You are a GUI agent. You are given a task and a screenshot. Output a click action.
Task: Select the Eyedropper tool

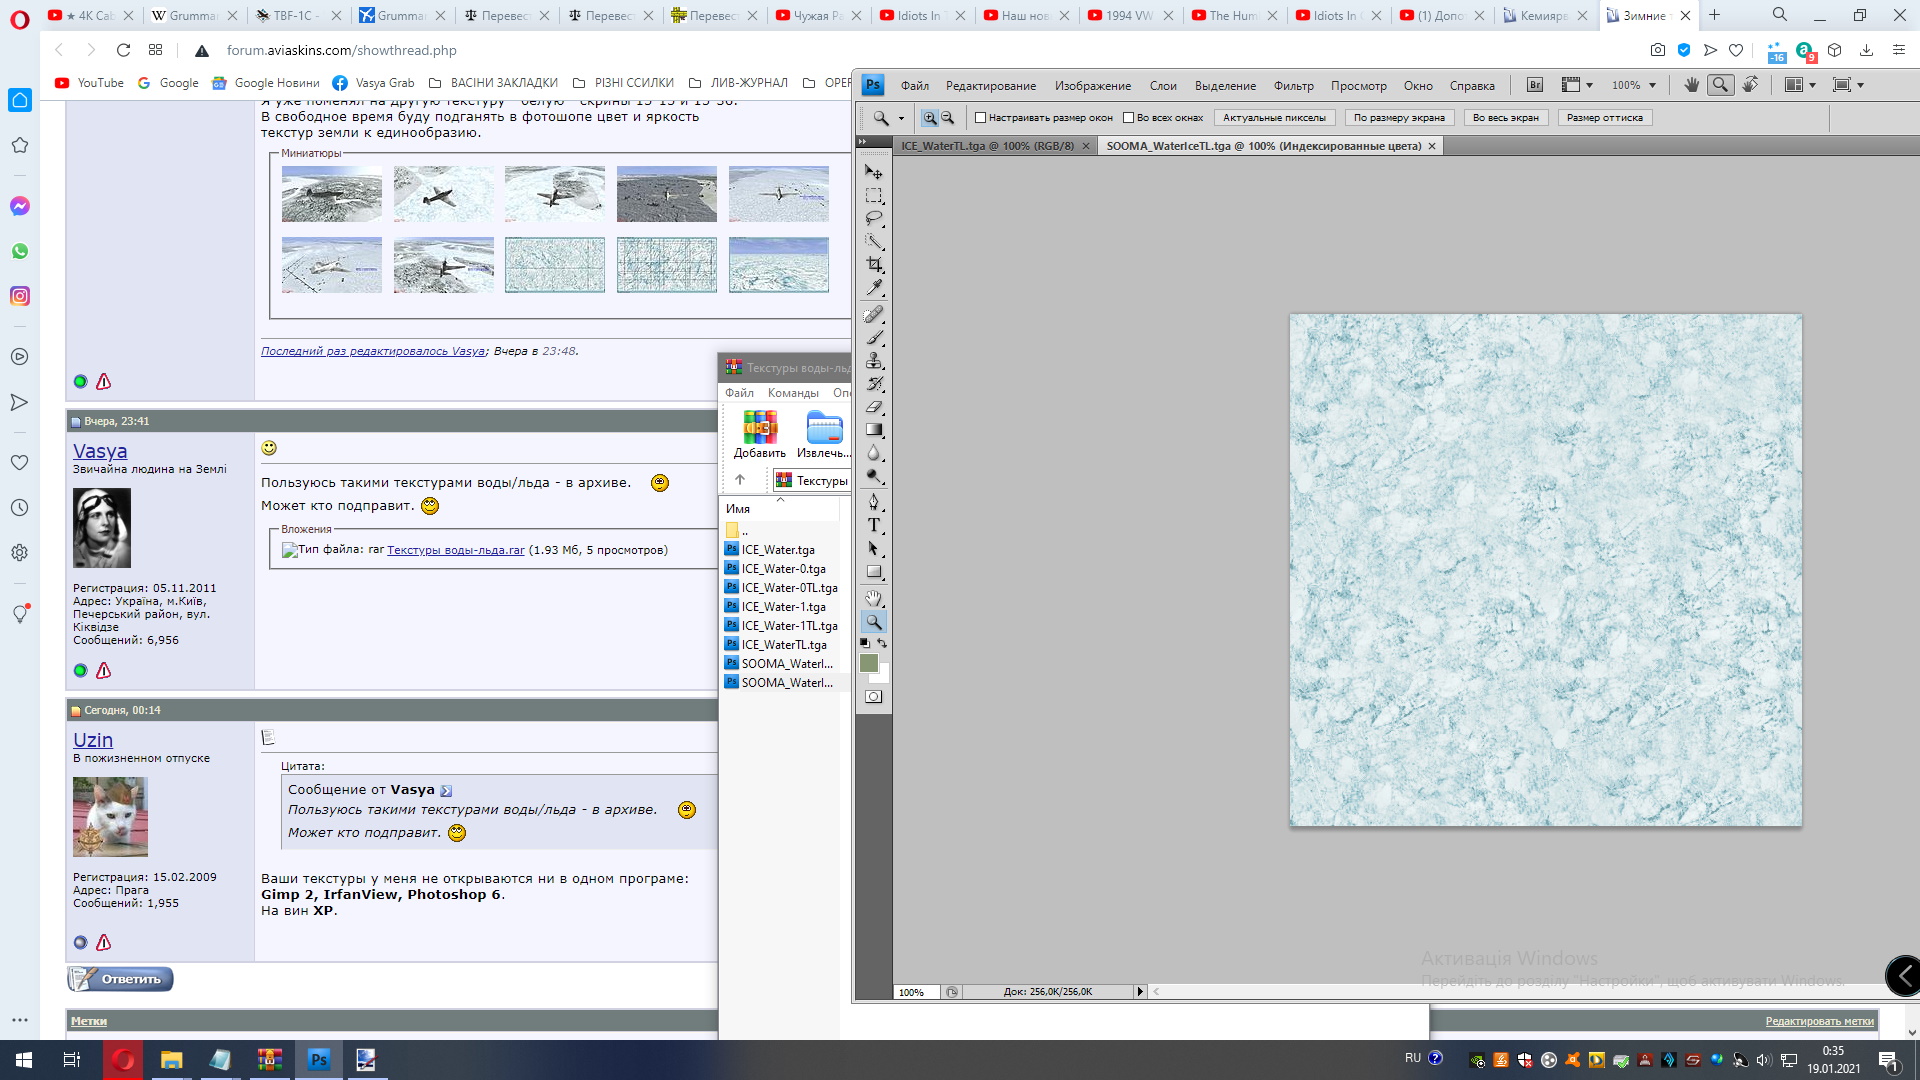874,288
